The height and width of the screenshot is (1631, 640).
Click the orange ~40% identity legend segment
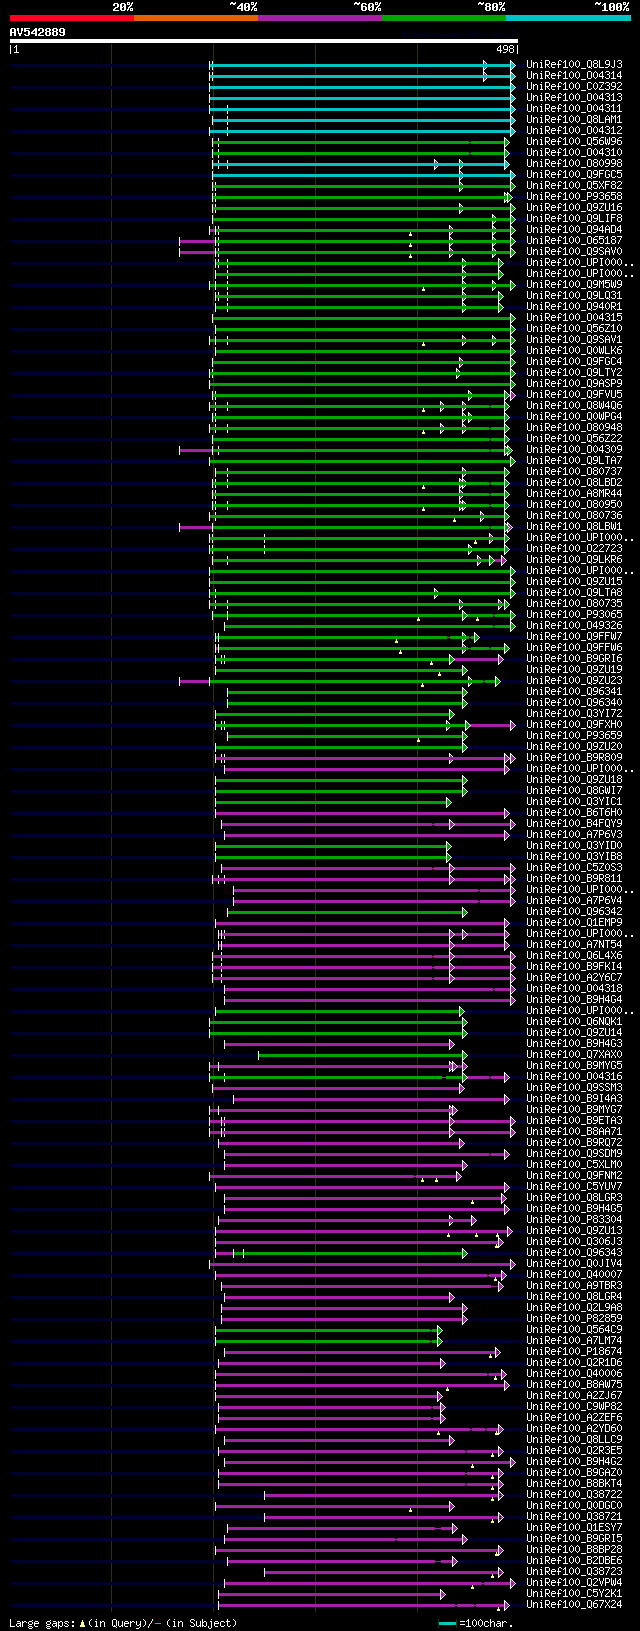coord(196,18)
